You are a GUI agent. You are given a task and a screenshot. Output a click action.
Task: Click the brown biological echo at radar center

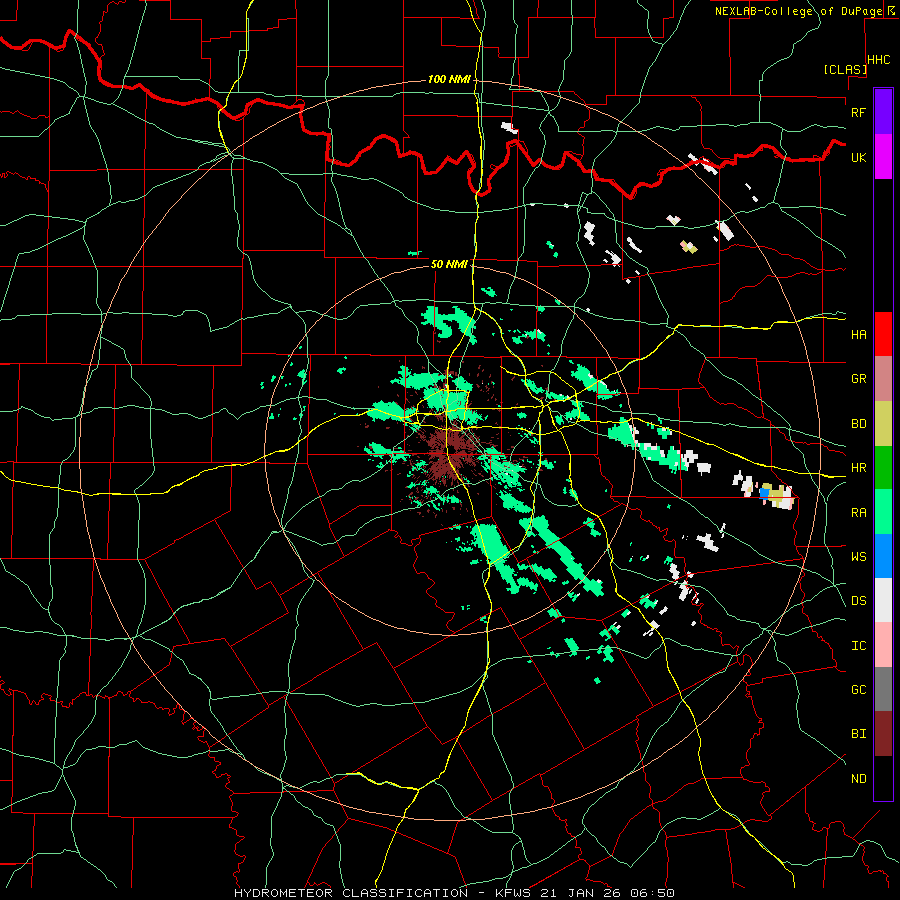[451, 451]
